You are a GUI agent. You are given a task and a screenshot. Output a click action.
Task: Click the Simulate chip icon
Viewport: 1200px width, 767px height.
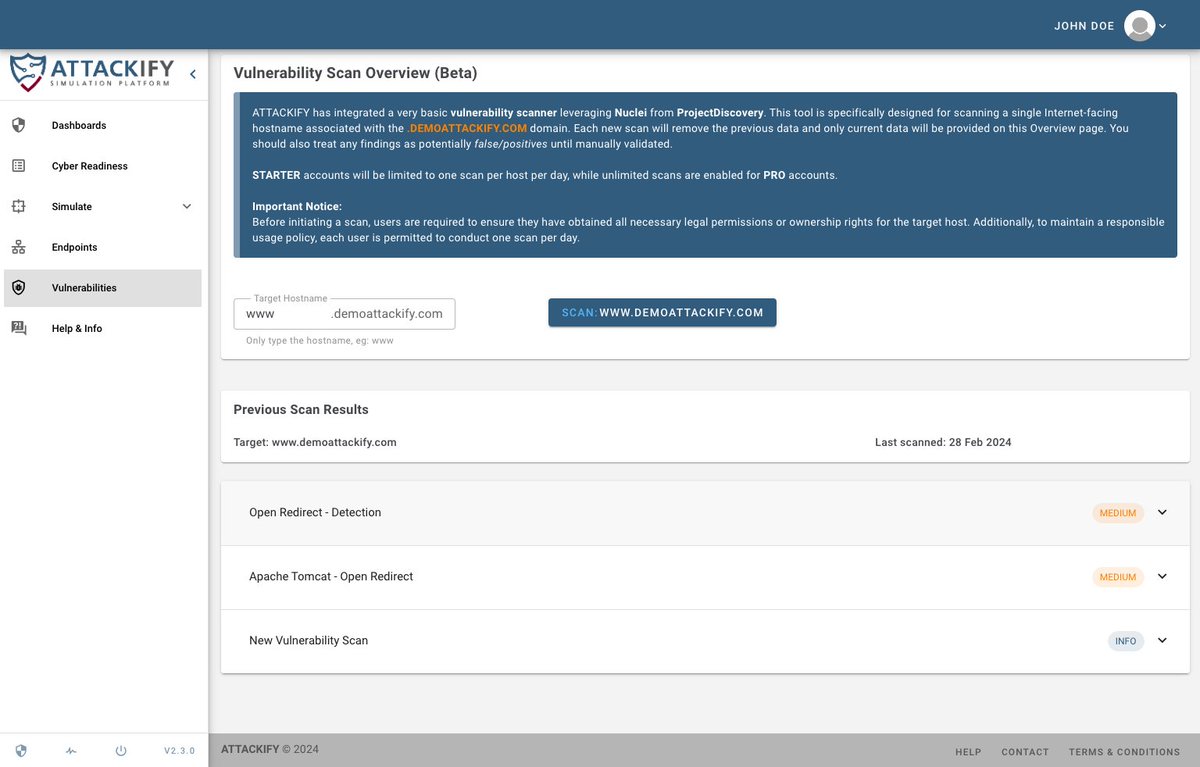(x=18, y=206)
